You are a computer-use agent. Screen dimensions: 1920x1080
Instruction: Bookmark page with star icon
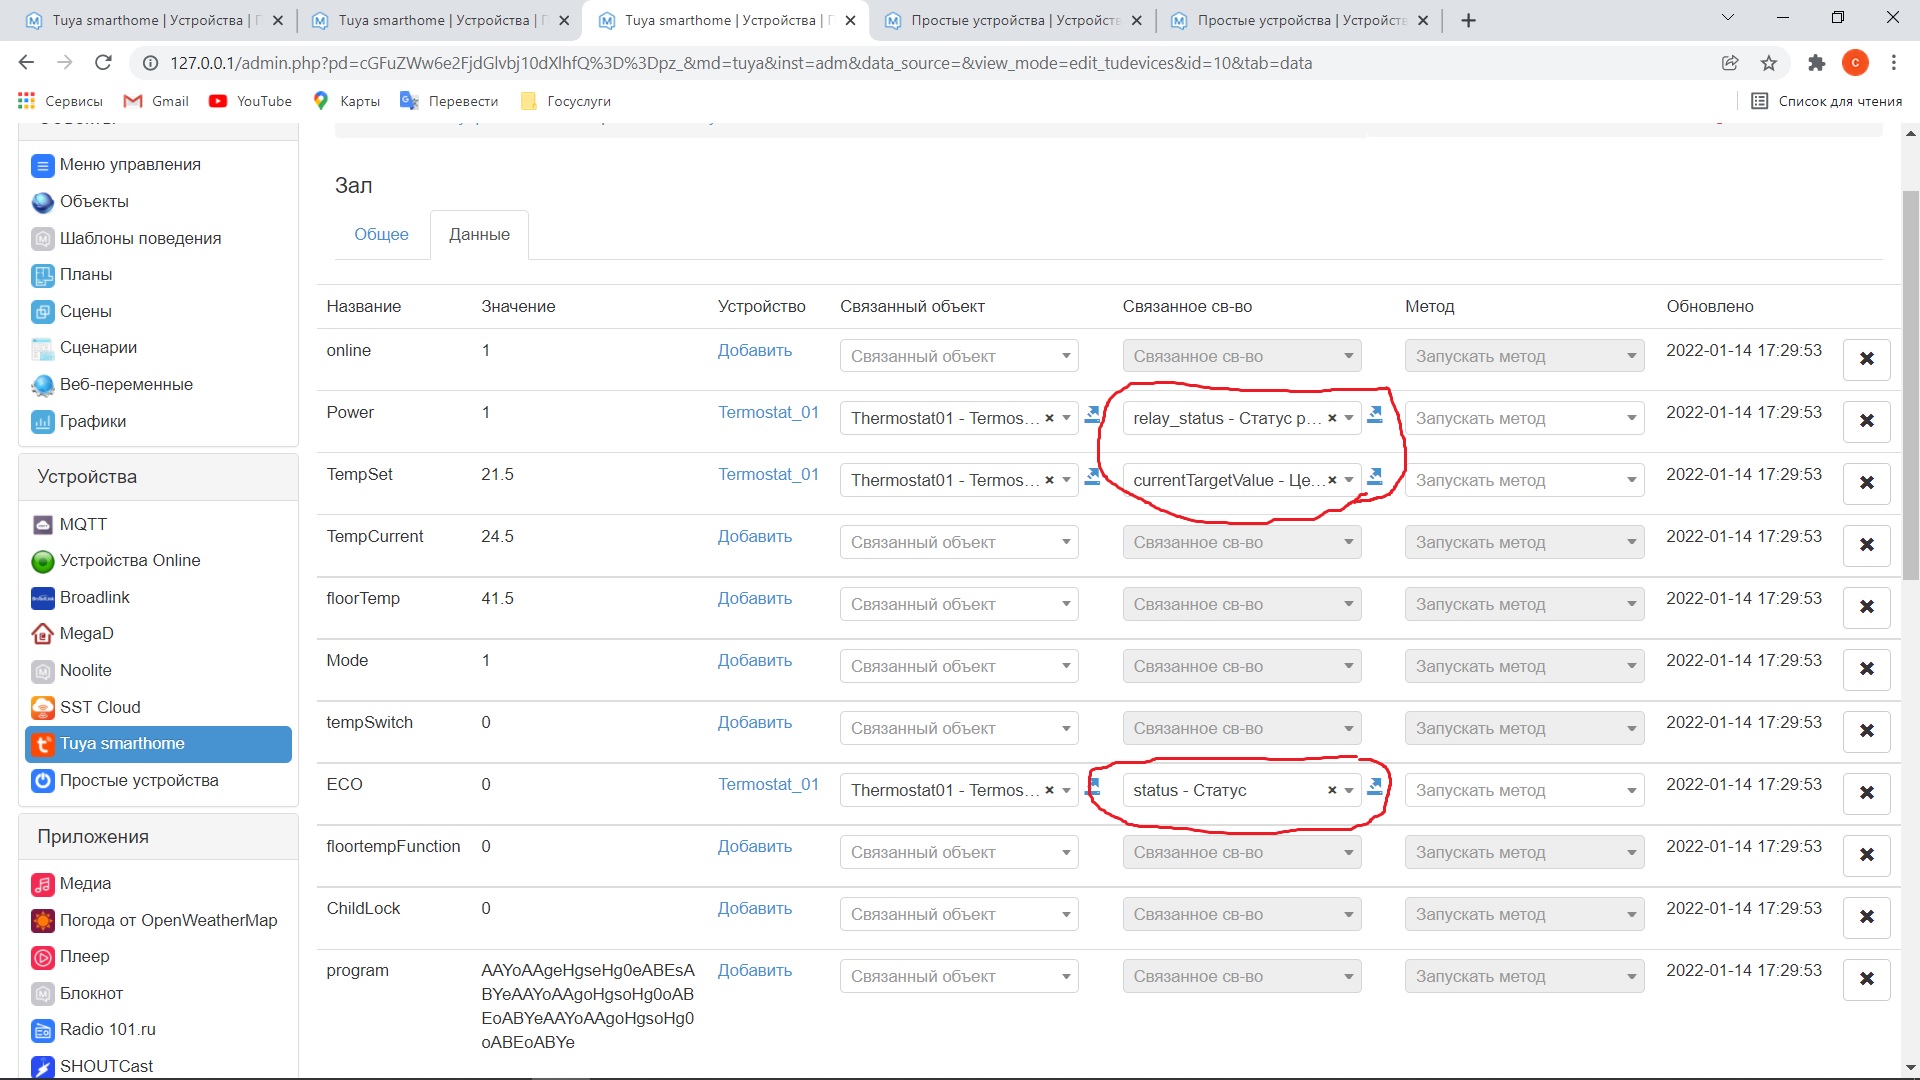(1769, 63)
